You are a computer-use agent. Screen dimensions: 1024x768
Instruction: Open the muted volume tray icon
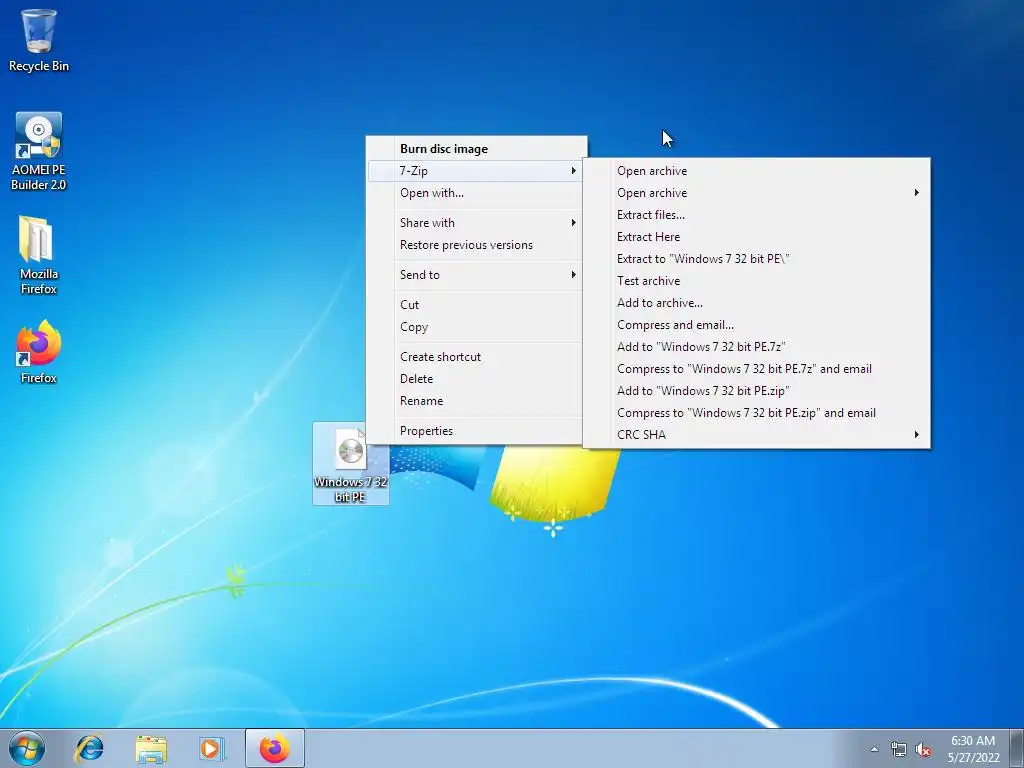click(x=923, y=749)
